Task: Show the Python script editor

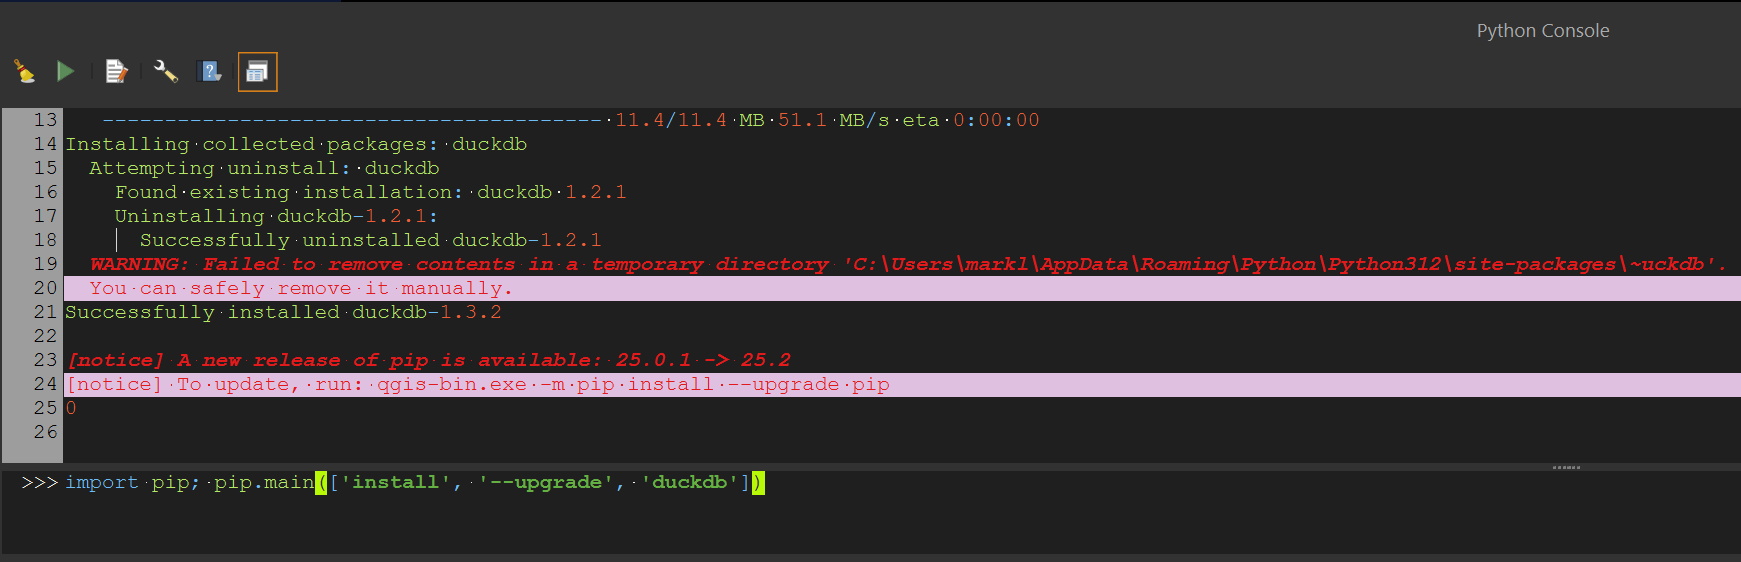Action: (x=117, y=71)
